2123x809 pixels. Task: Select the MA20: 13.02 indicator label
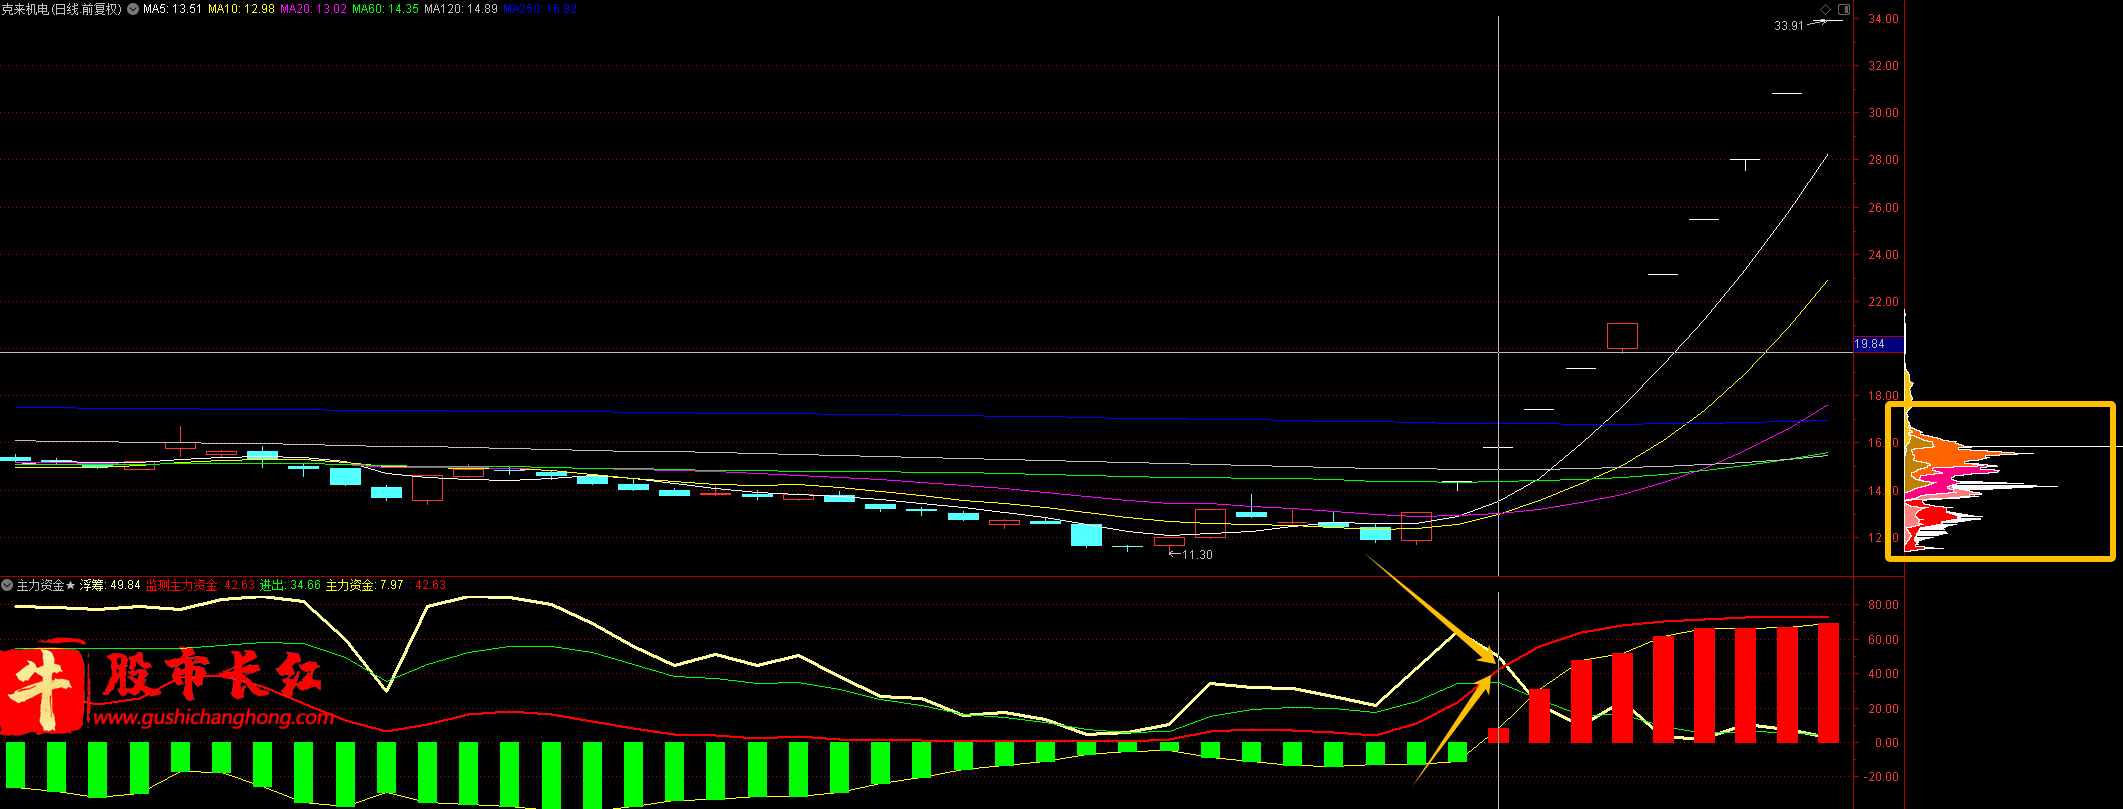click(x=313, y=9)
